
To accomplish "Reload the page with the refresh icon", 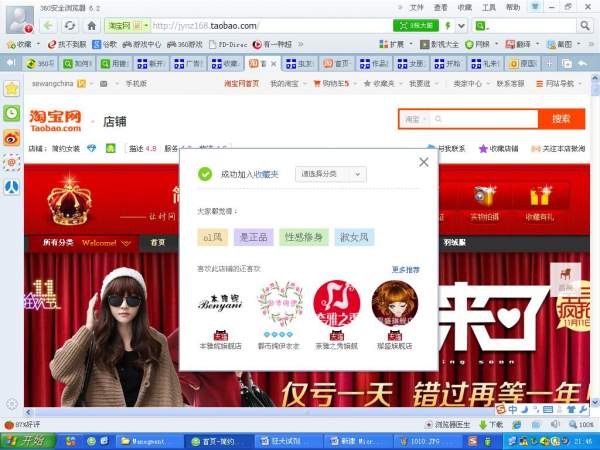I will tap(70, 26).
